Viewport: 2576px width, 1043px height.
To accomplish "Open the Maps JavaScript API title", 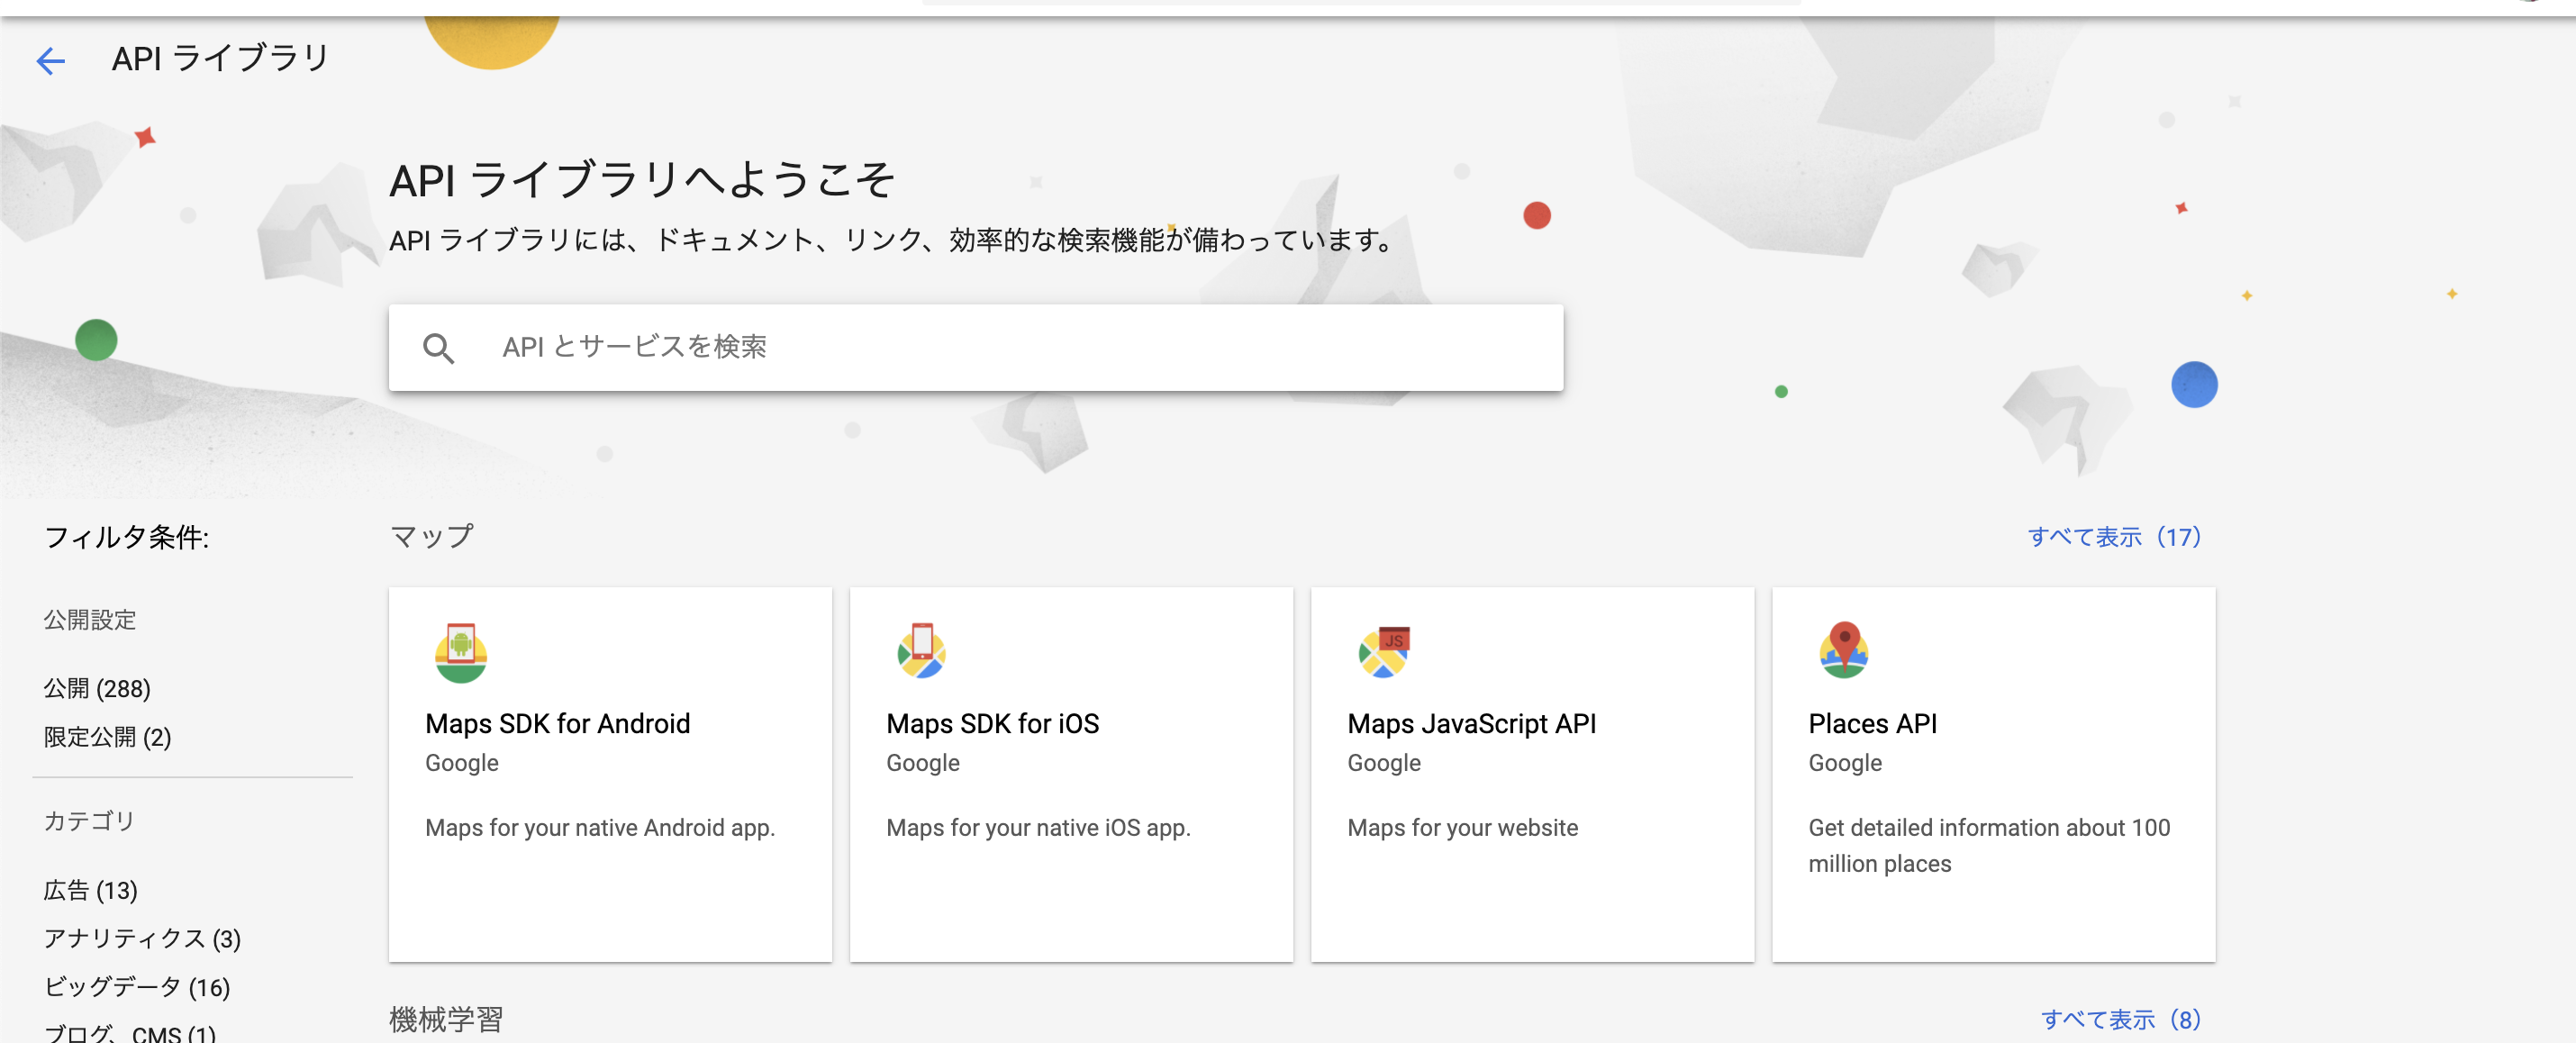I will pyautogui.click(x=1471, y=723).
